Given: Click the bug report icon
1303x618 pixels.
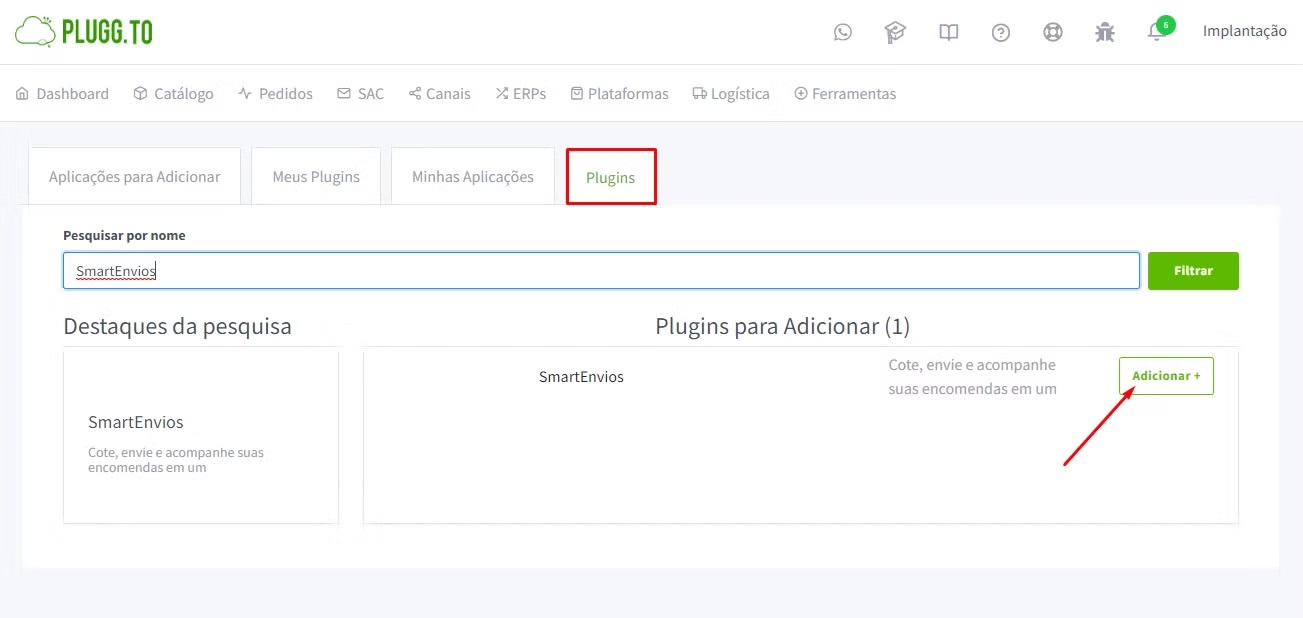Looking at the screenshot, I should click(x=1105, y=32).
